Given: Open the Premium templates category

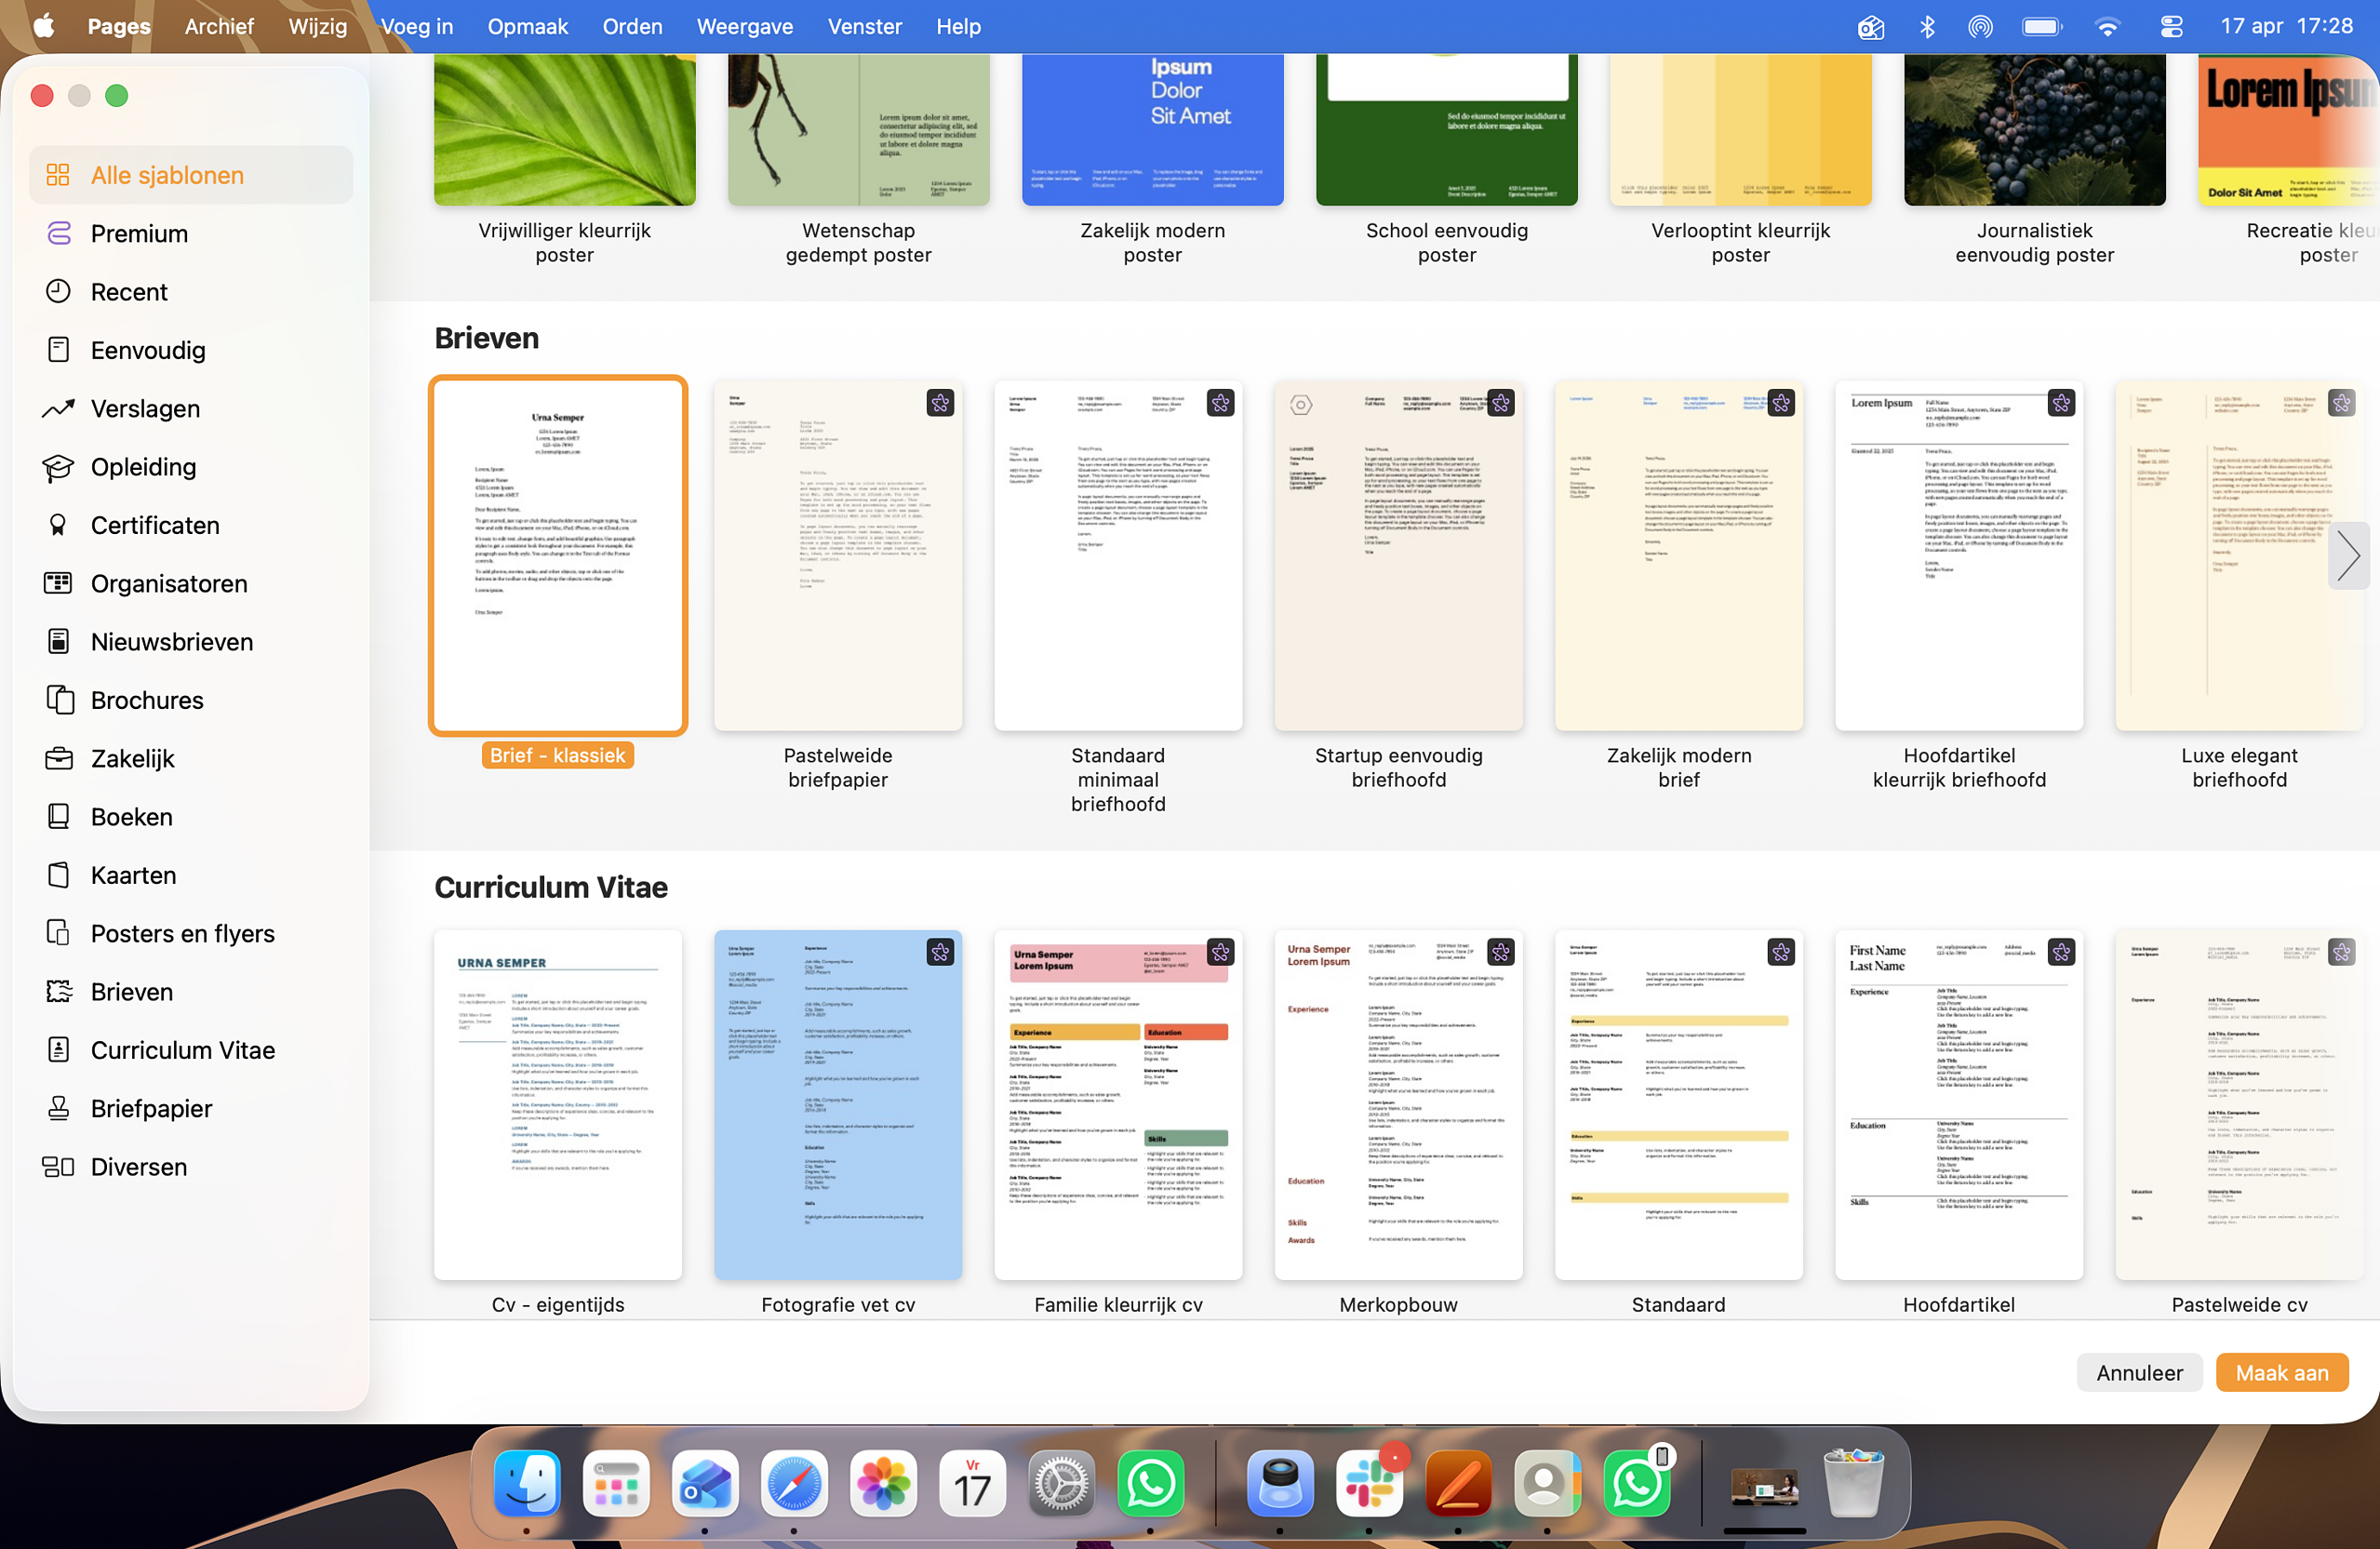Looking at the screenshot, I should (x=139, y=233).
